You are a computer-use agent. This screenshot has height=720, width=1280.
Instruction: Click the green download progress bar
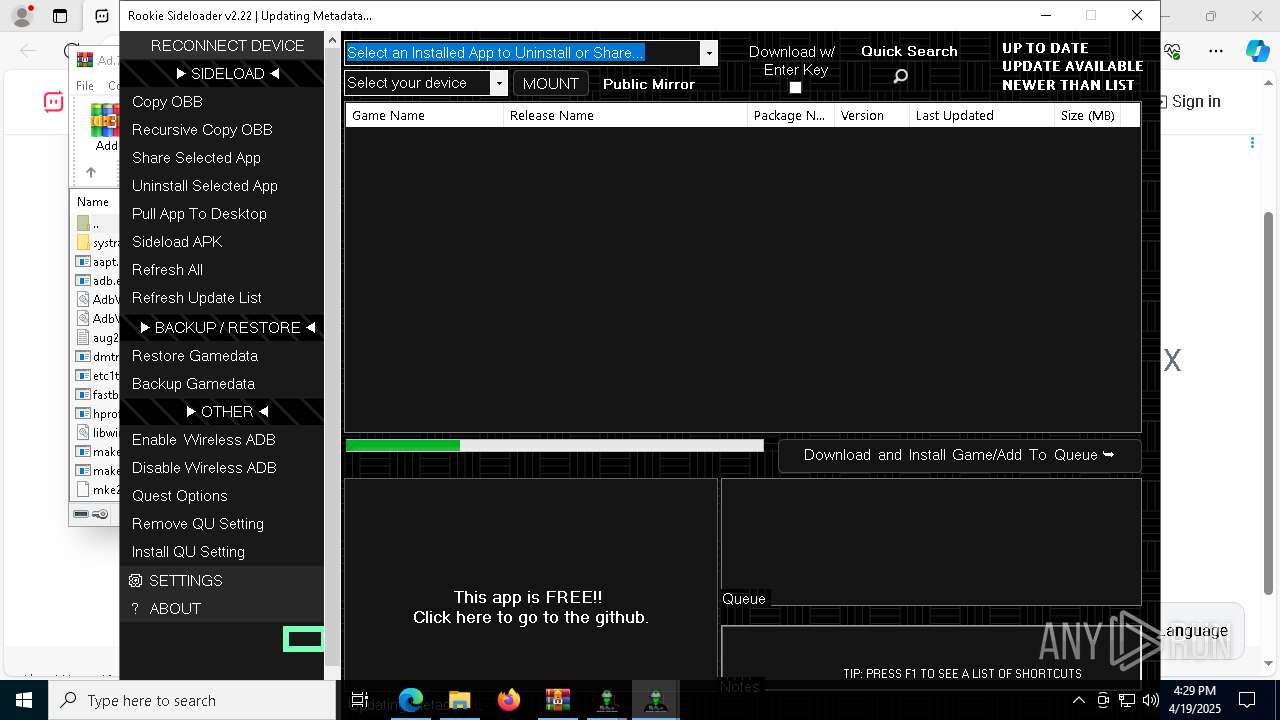tap(554, 446)
